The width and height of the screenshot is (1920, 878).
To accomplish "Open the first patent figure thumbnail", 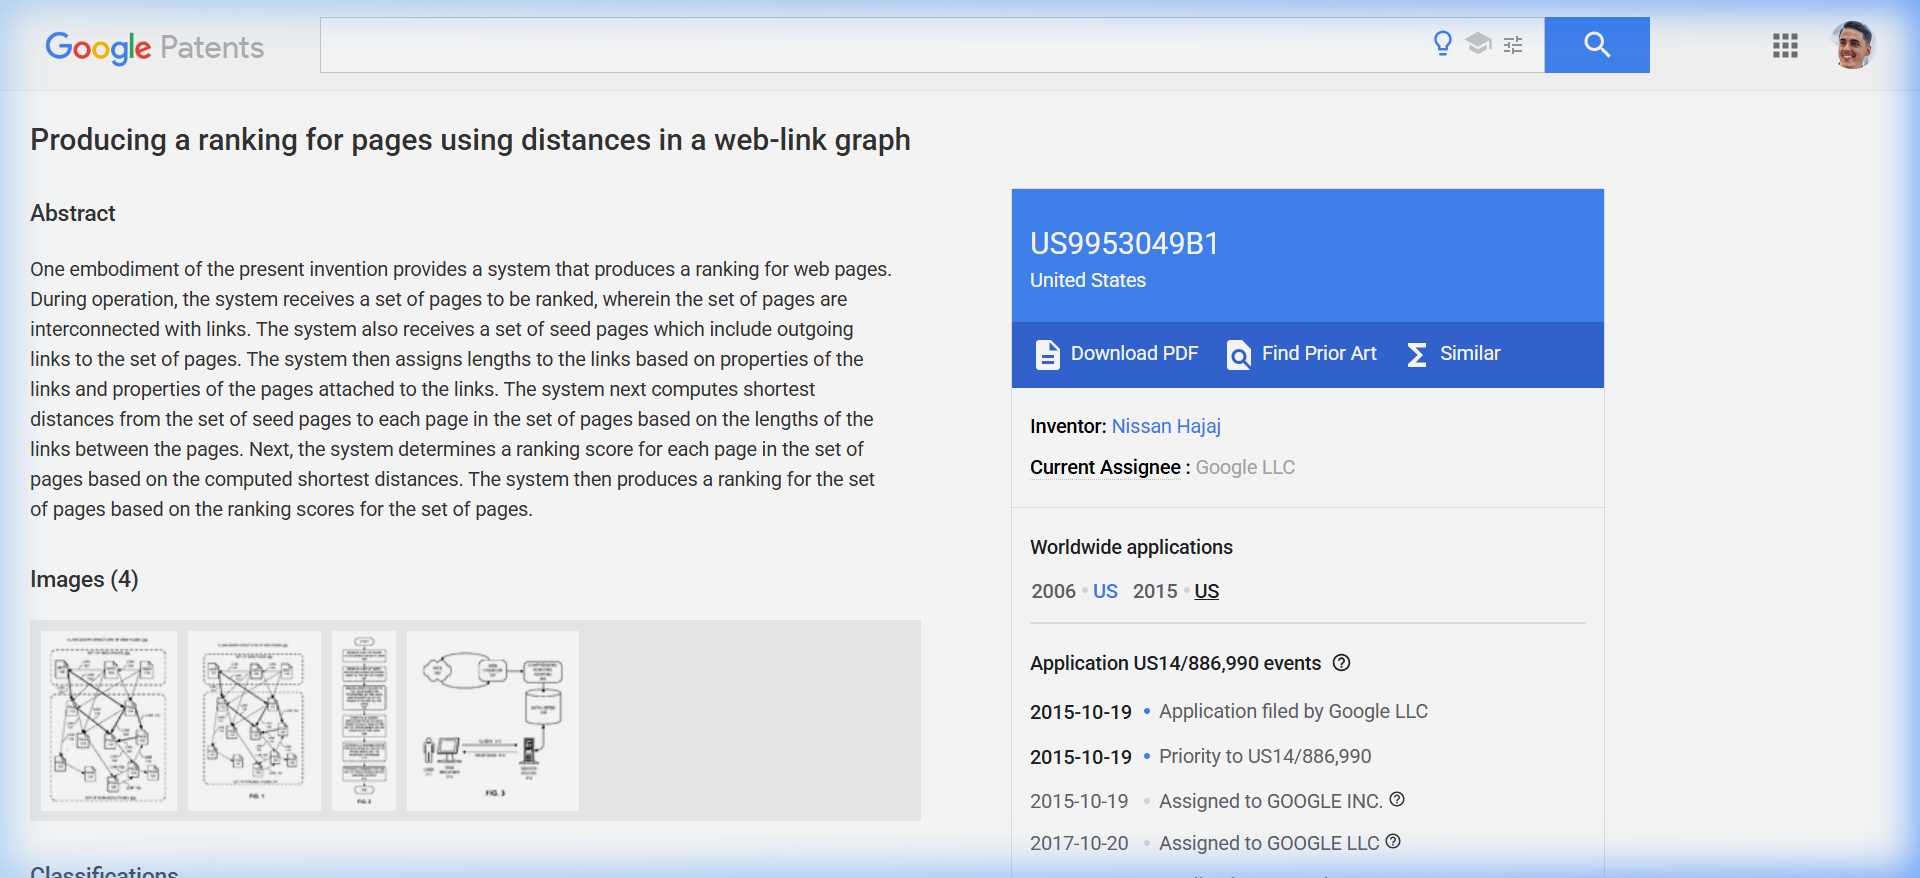I will [x=109, y=720].
